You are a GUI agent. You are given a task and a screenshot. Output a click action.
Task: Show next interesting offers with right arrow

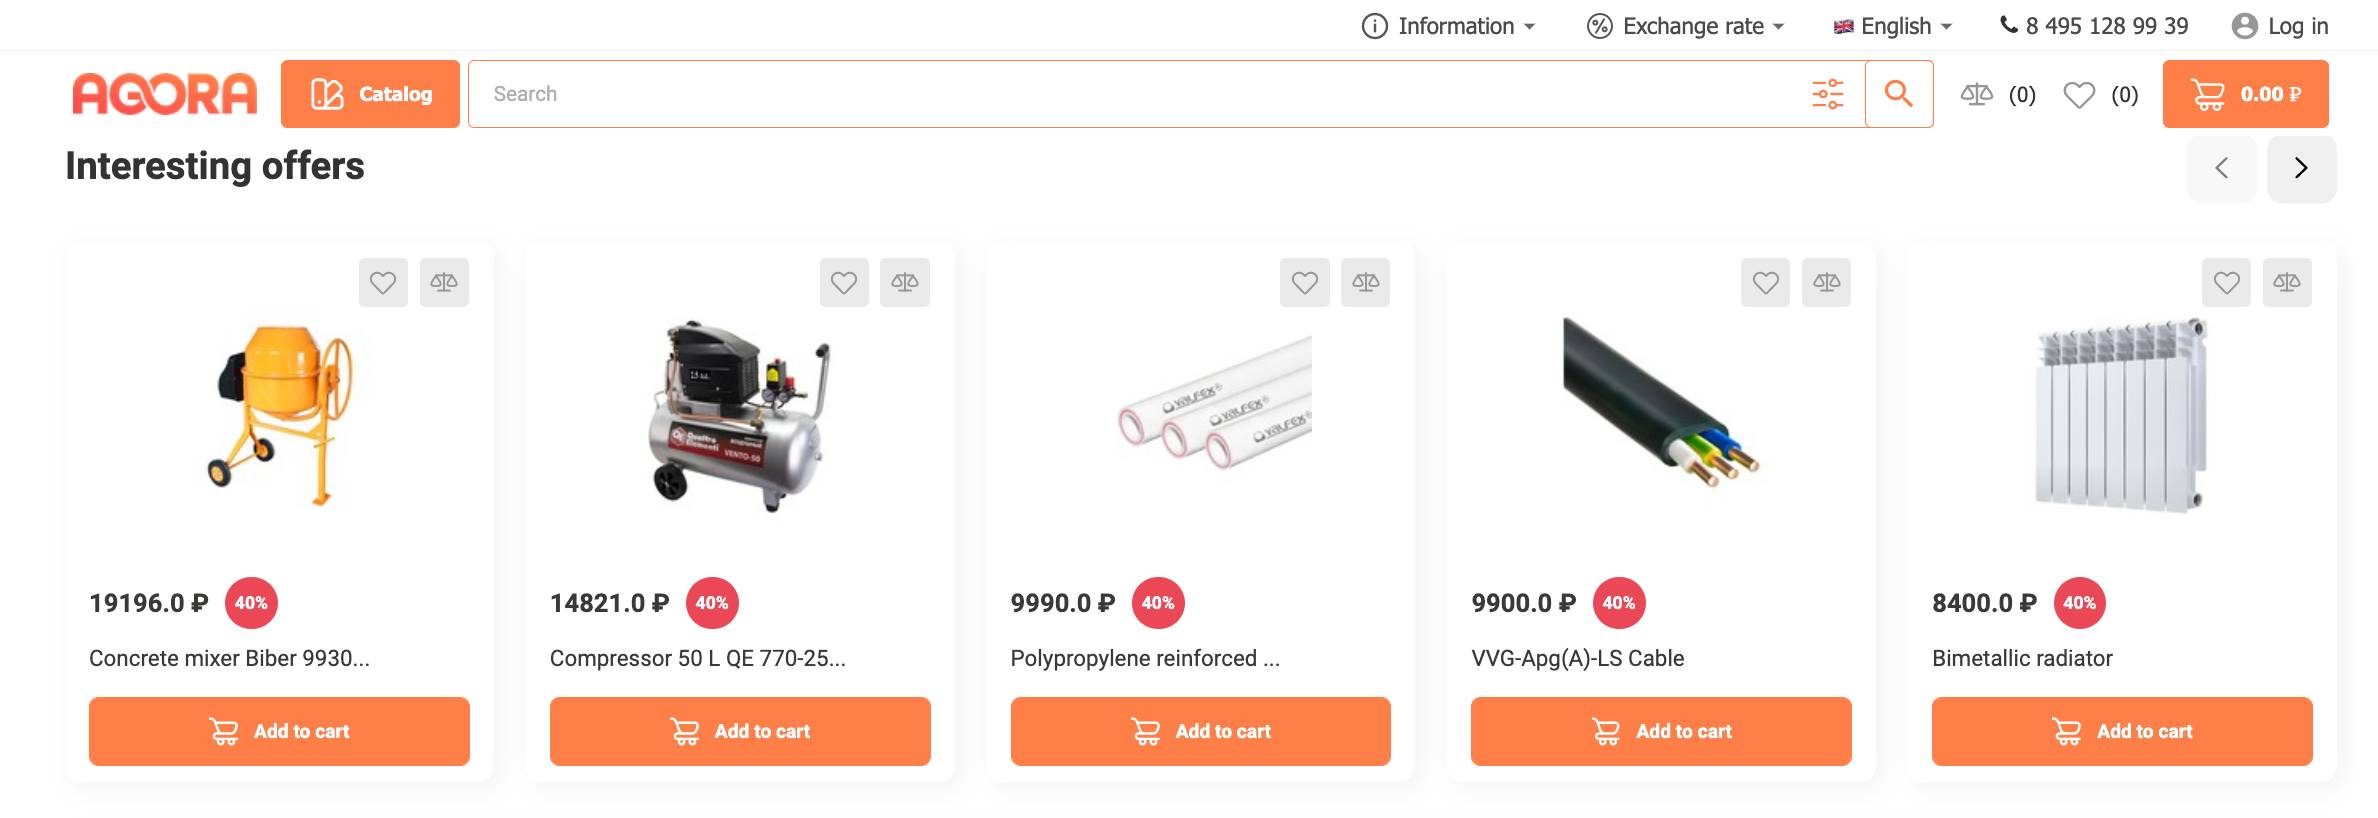[2301, 168]
